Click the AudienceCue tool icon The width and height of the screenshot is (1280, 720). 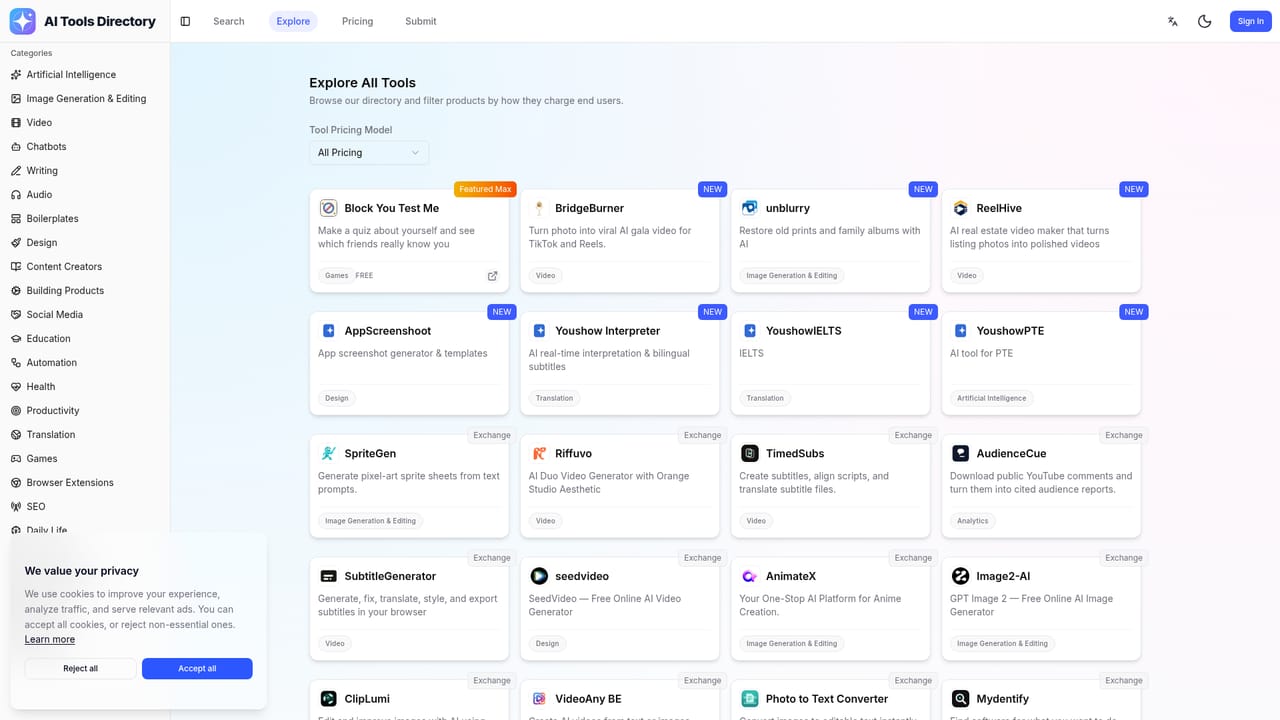point(960,453)
